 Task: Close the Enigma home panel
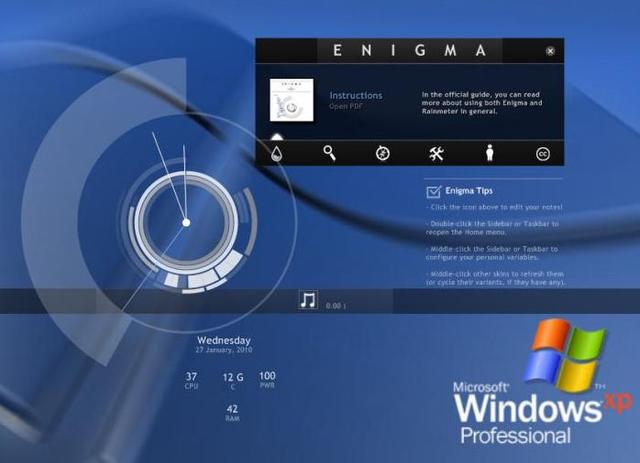tap(551, 51)
